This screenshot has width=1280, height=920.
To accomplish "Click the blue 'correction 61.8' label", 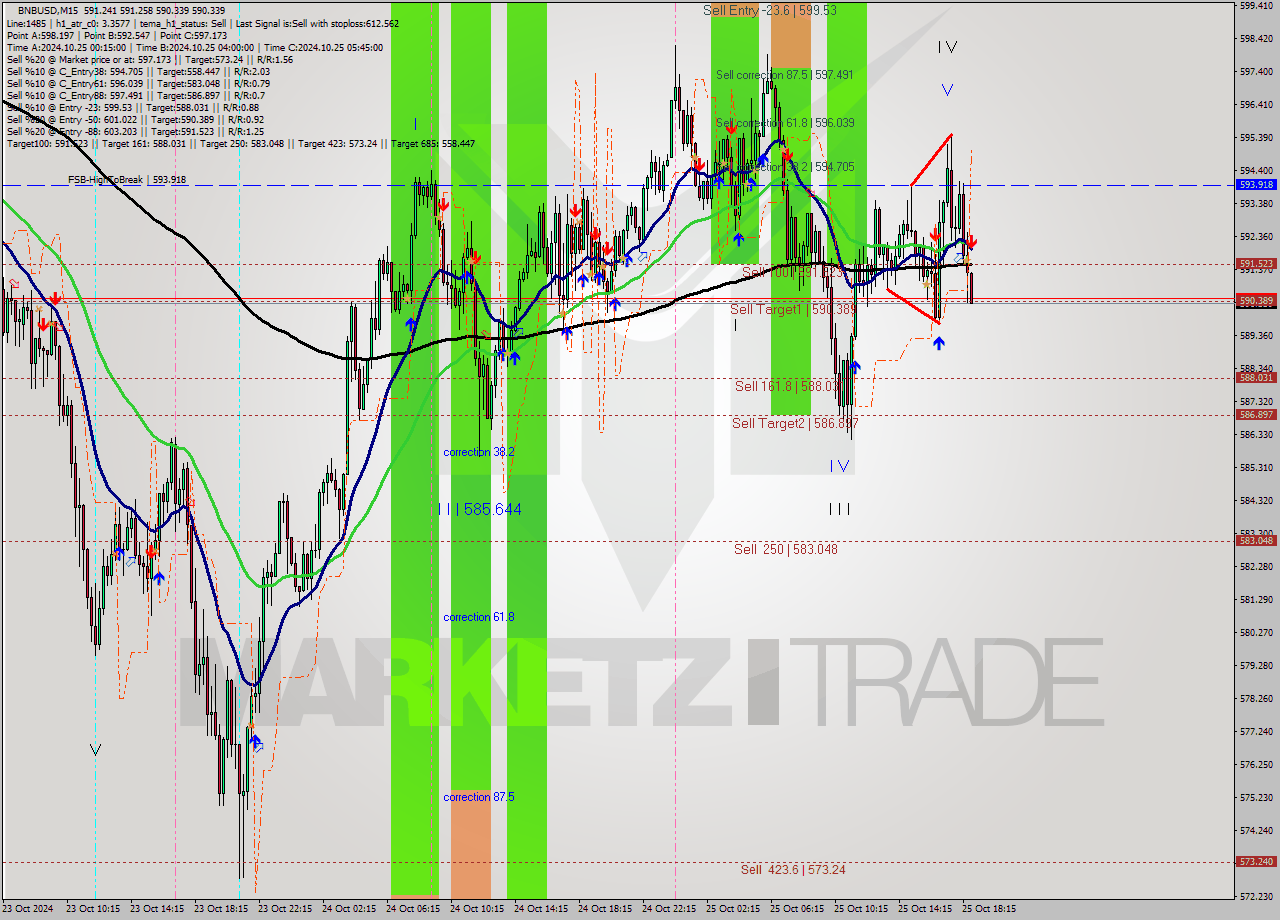I will [479, 618].
